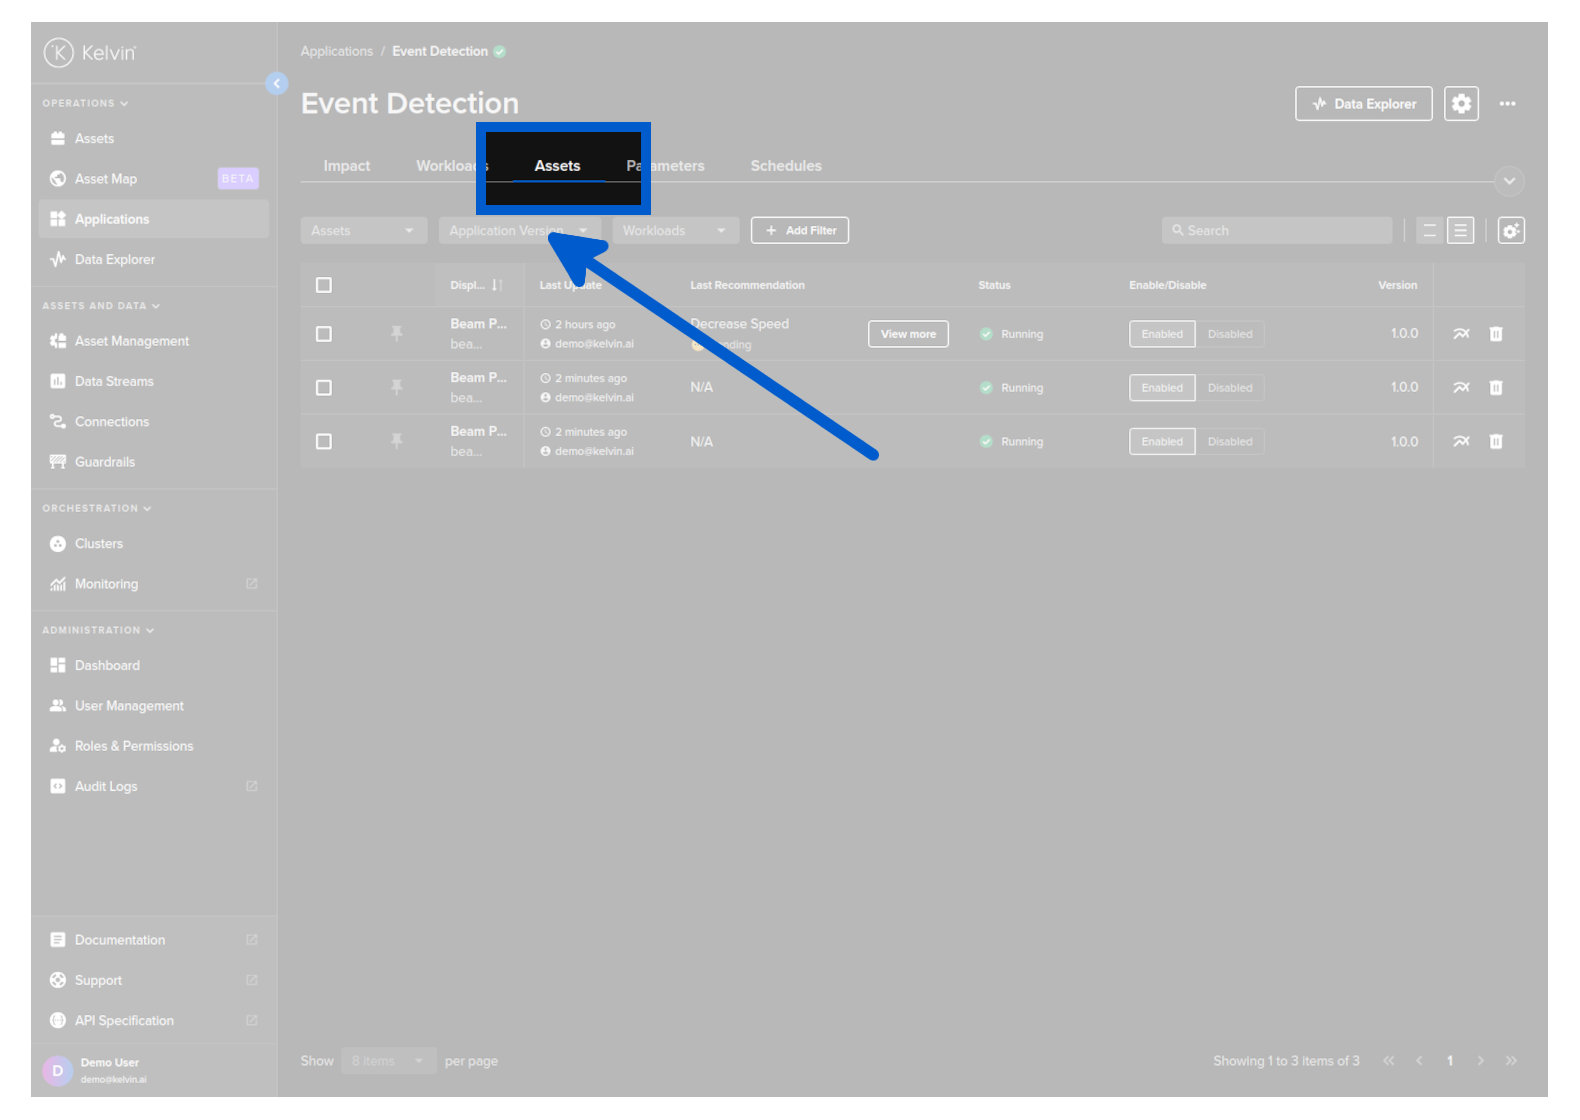Expand the Workloads filter dropdown
Image resolution: width=1580 pixels, height=1120 pixels.
click(x=675, y=231)
